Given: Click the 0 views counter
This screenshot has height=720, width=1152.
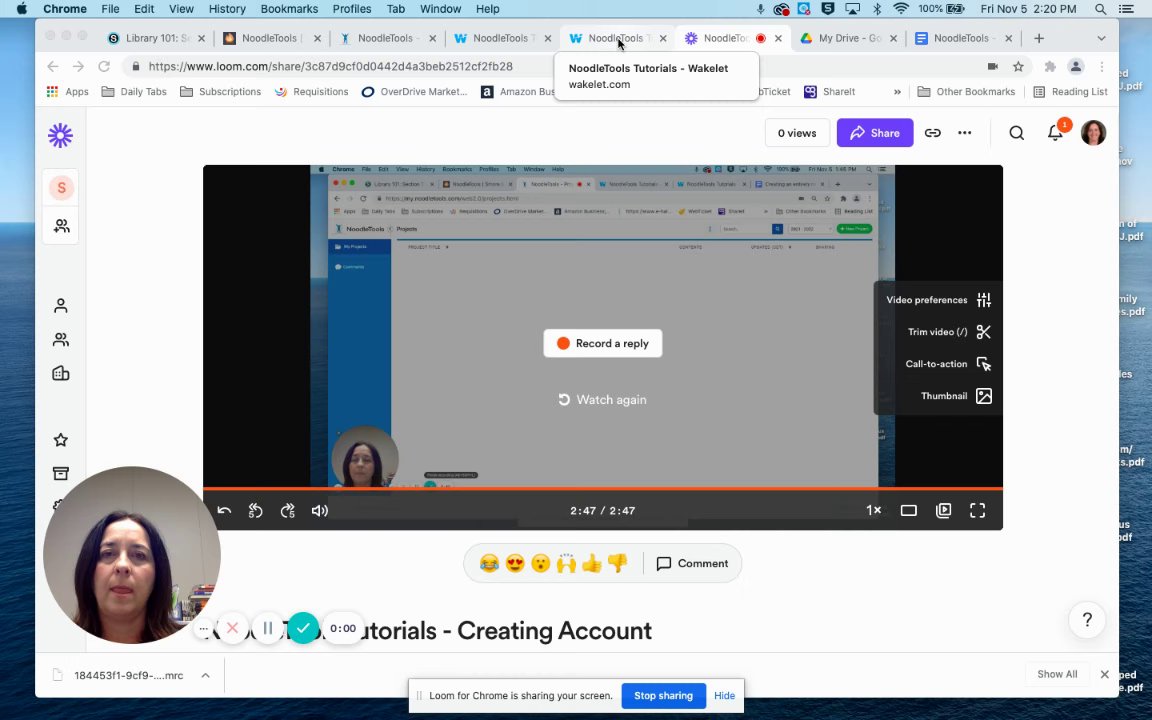Looking at the screenshot, I should (x=797, y=133).
